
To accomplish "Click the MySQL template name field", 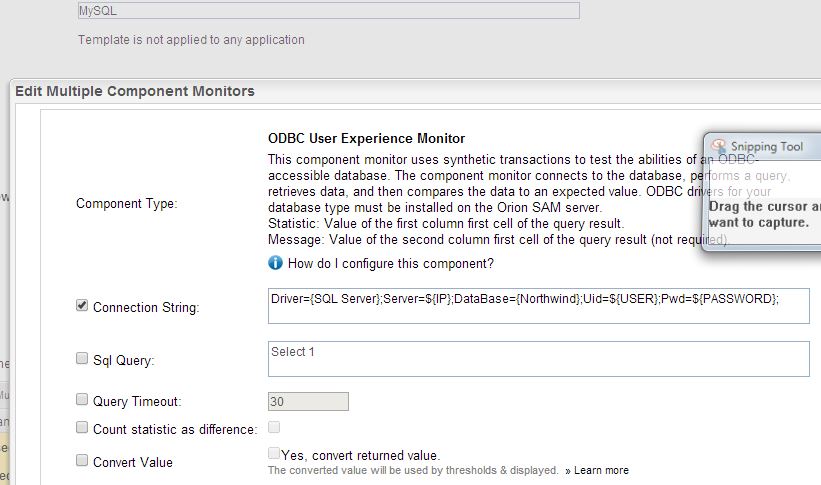I will [x=329, y=10].
